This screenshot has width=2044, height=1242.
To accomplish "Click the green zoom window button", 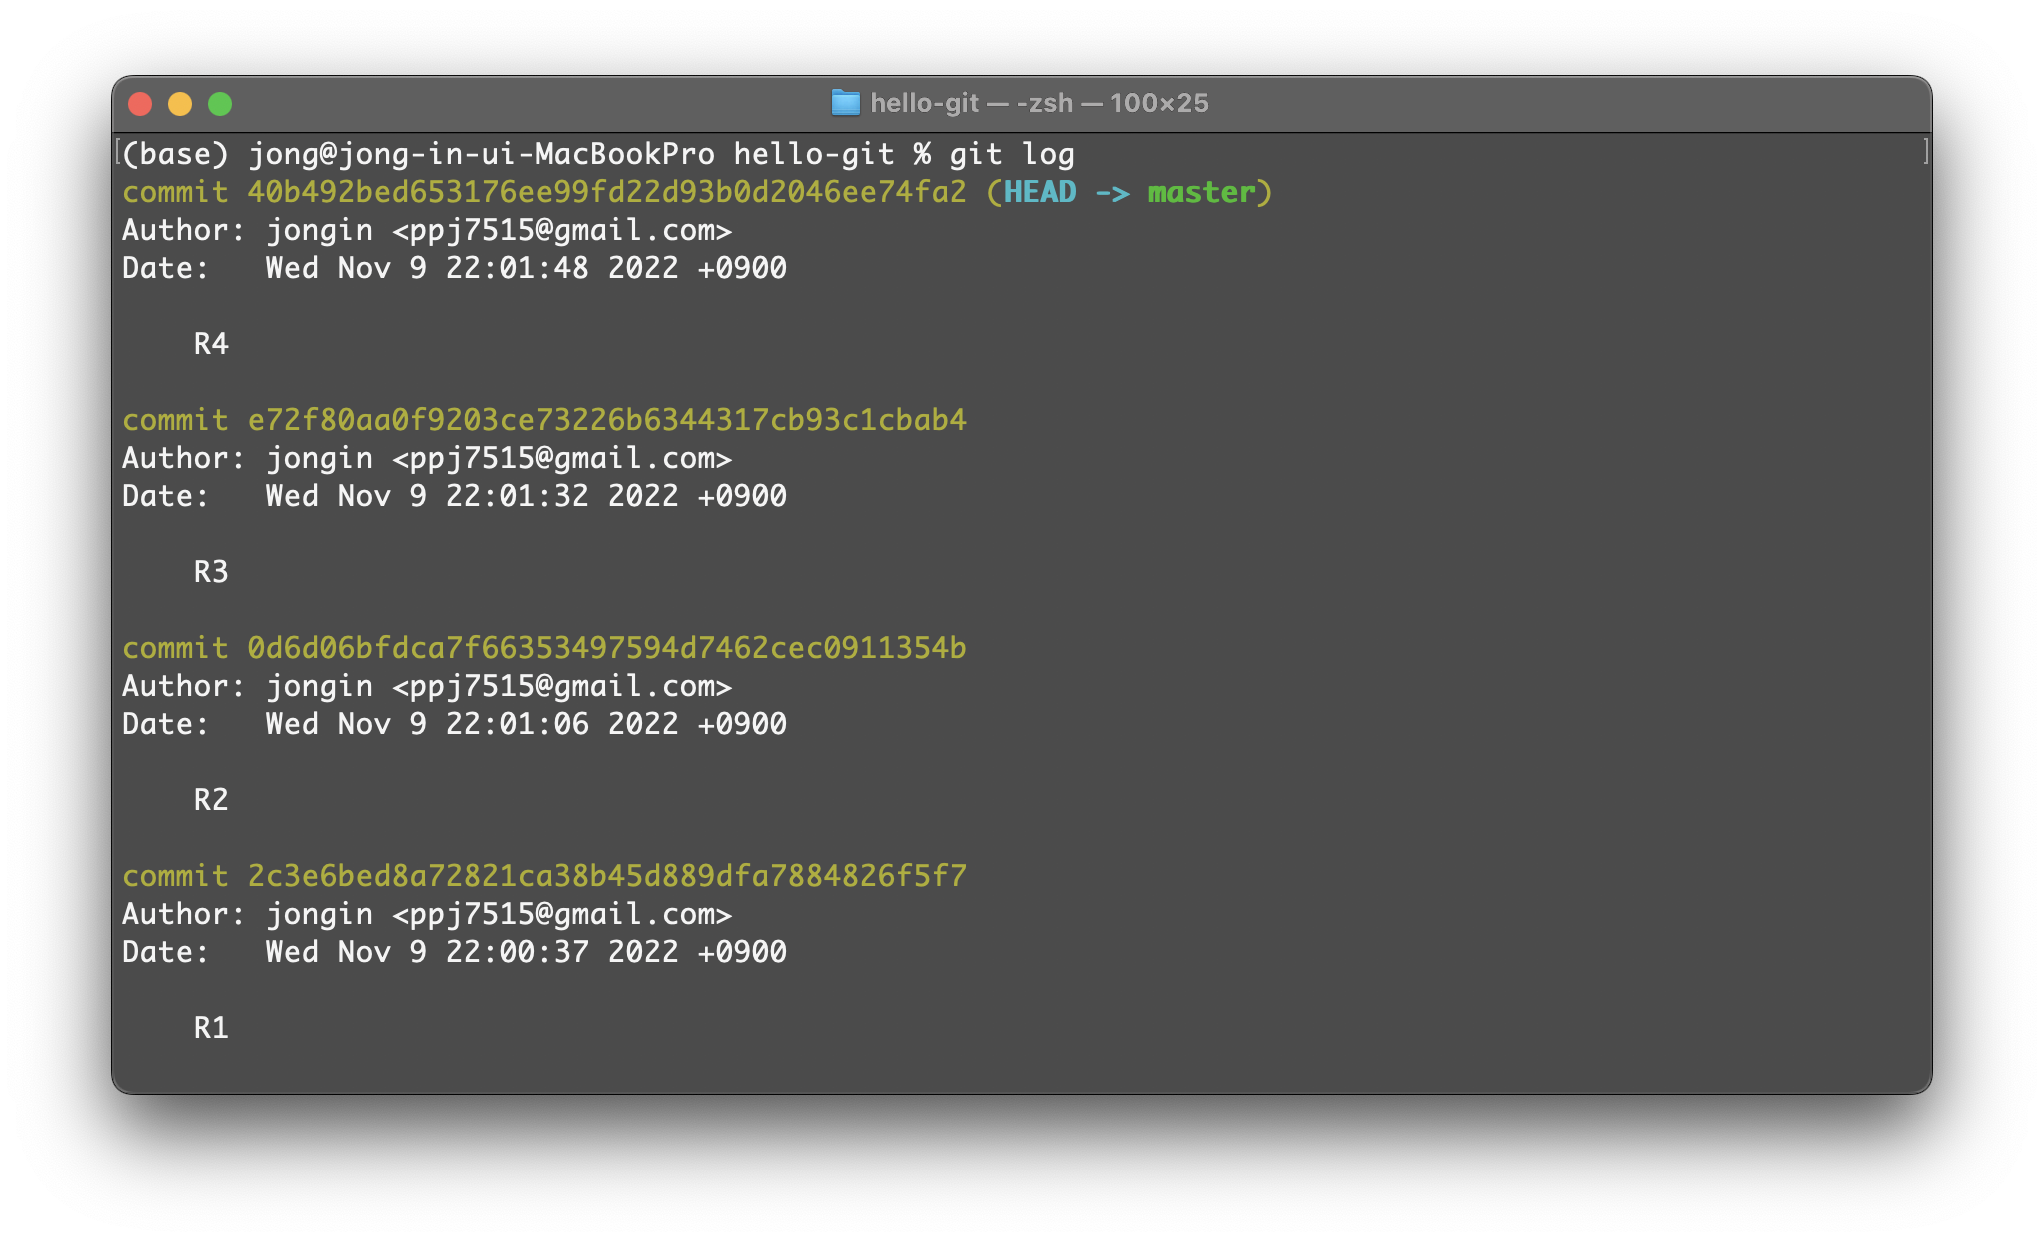I will click(x=220, y=104).
